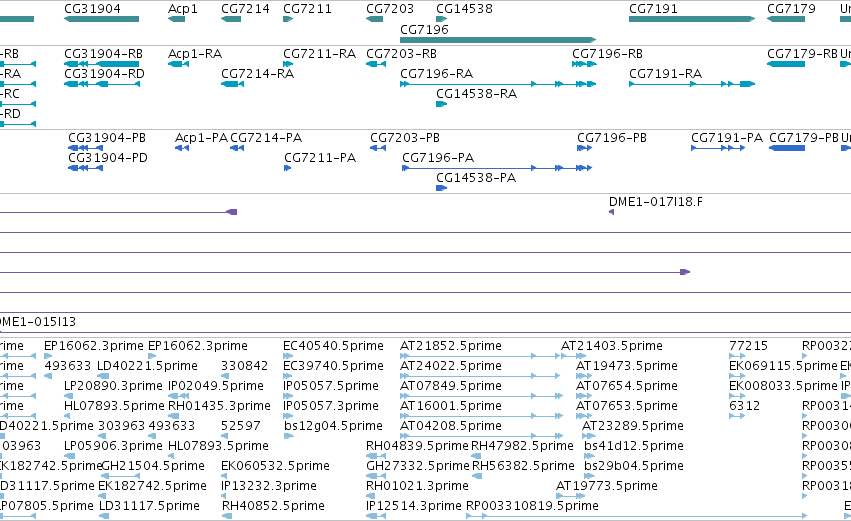This screenshot has width=851, height=521.
Task: Open EST bs12g04.5prime
Action: (333, 426)
